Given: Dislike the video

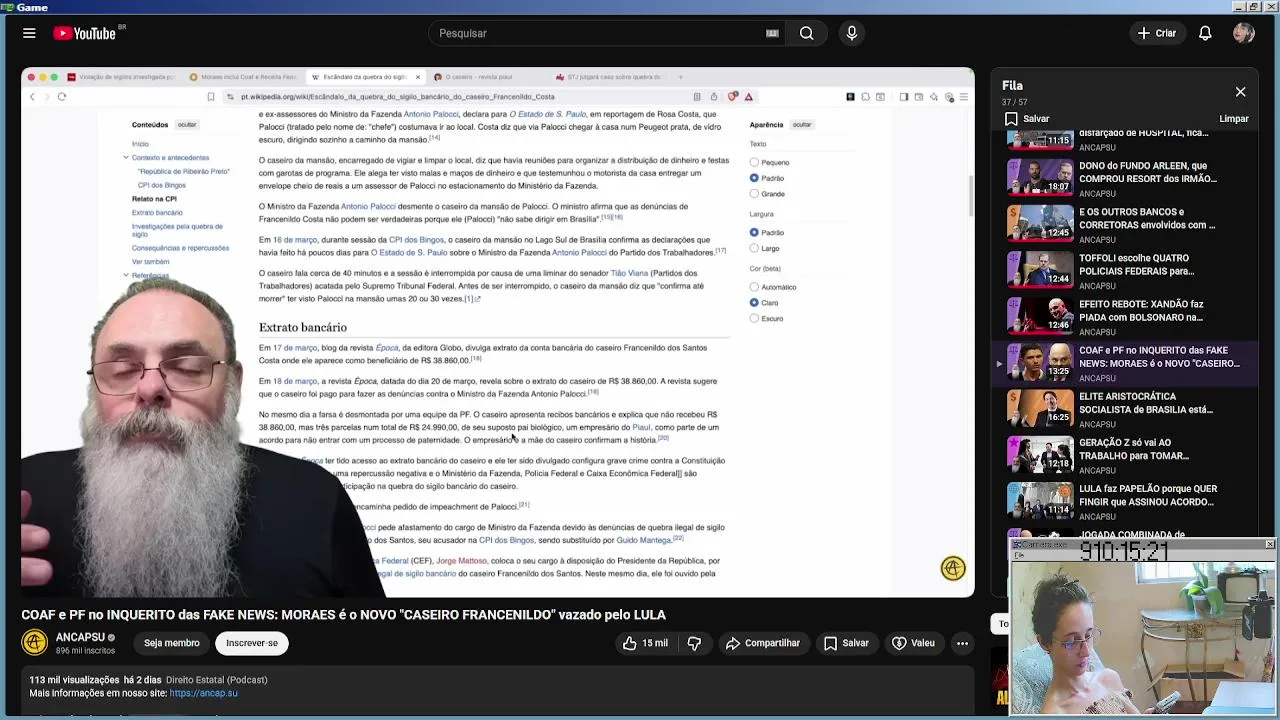Looking at the screenshot, I should click(694, 643).
